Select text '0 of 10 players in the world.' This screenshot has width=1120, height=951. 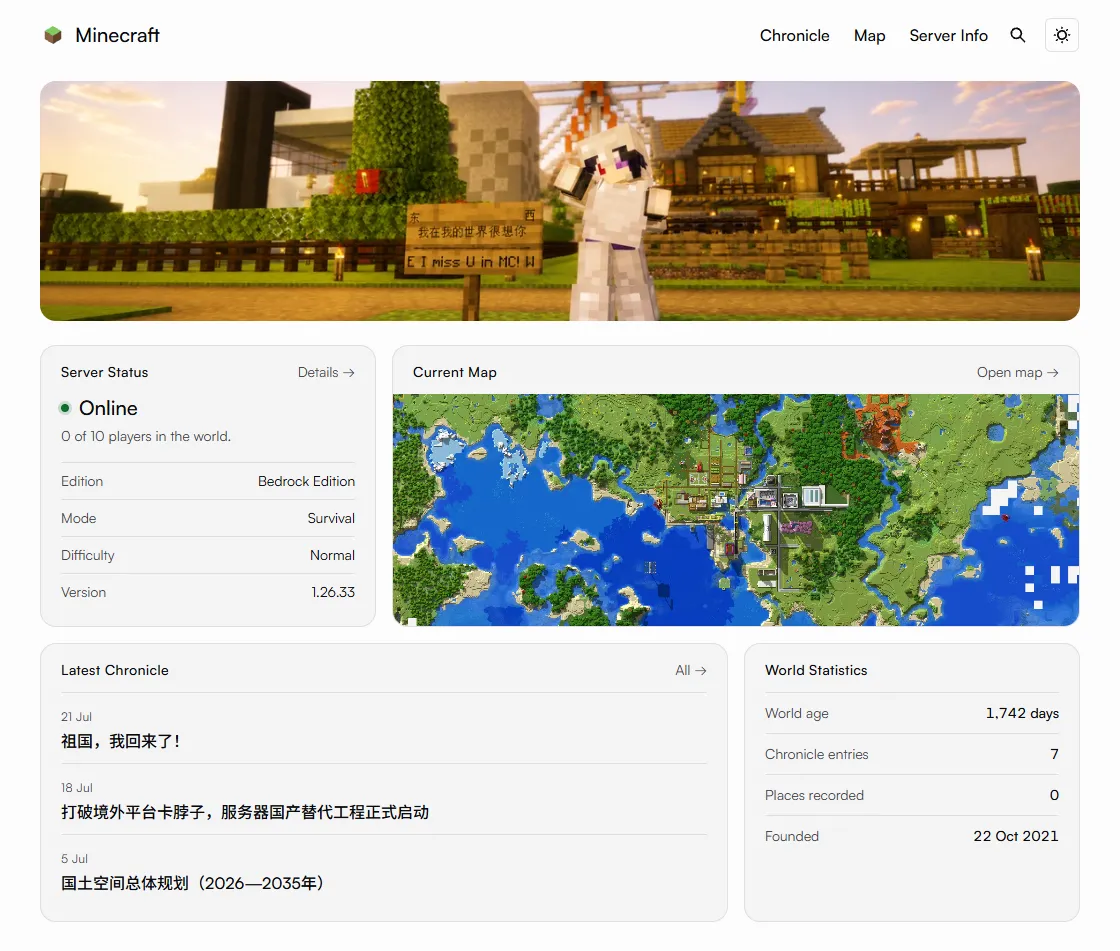tap(146, 436)
